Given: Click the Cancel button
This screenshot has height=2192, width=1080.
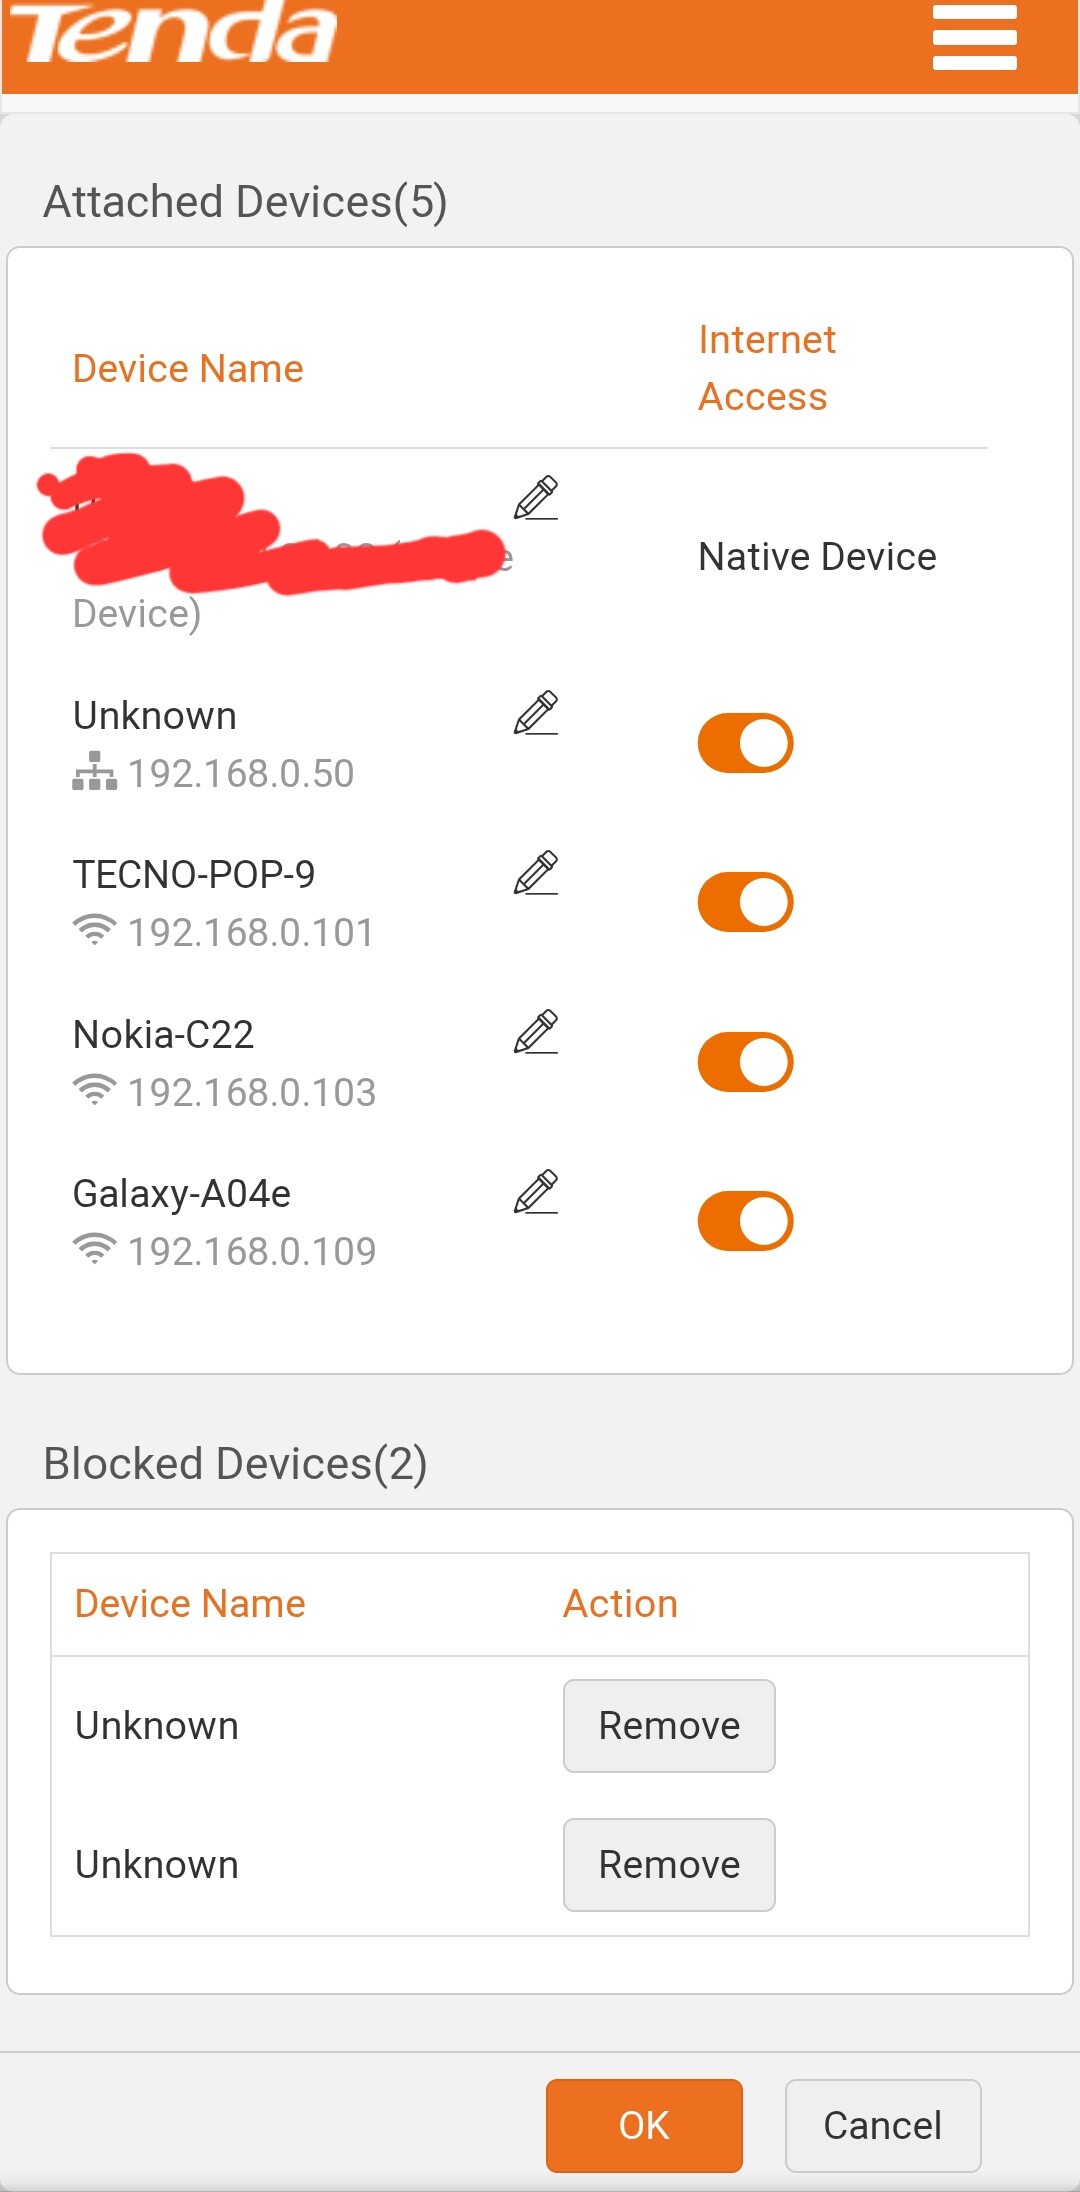Looking at the screenshot, I should (x=882, y=2125).
